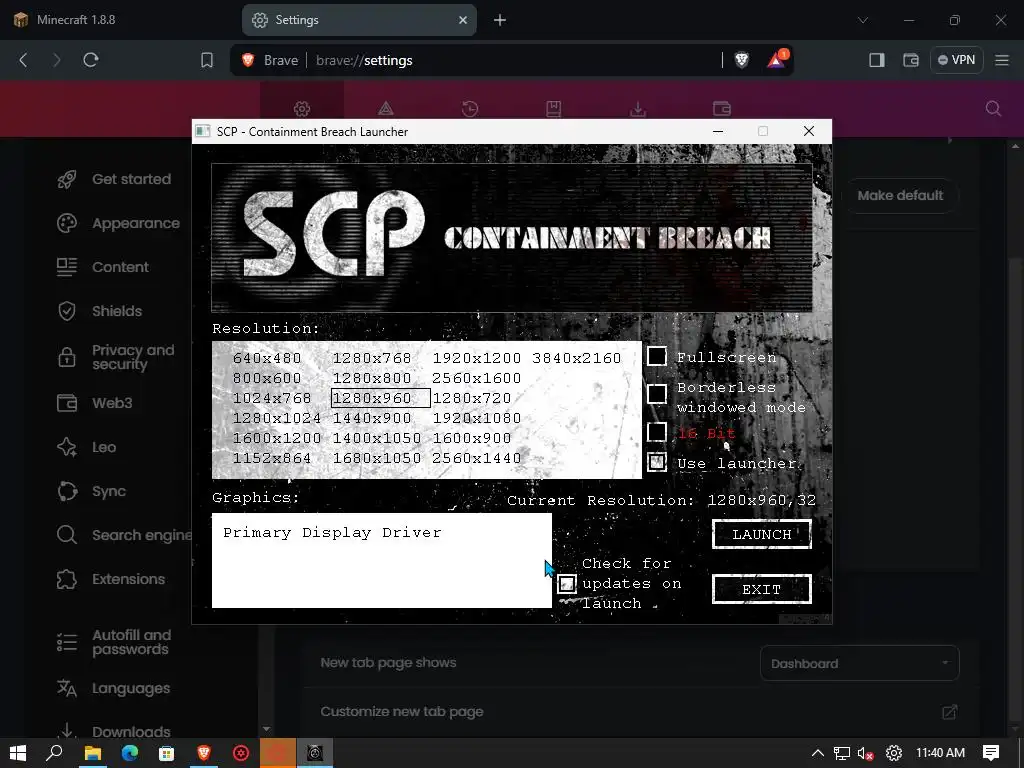Viewport: 1024px width, 768px height.
Task: Open the Brave Wallet icon
Action: click(910, 60)
